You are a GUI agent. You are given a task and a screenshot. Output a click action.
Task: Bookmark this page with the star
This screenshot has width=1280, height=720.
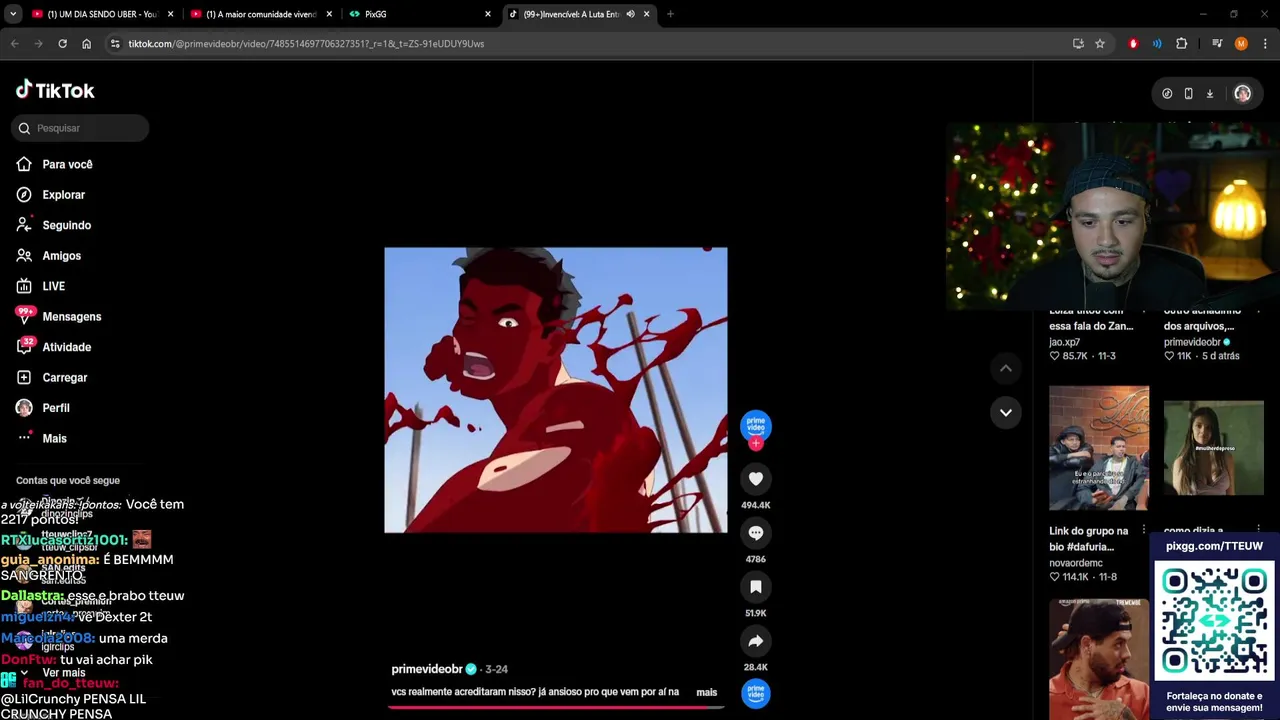tap(1100, 44)
